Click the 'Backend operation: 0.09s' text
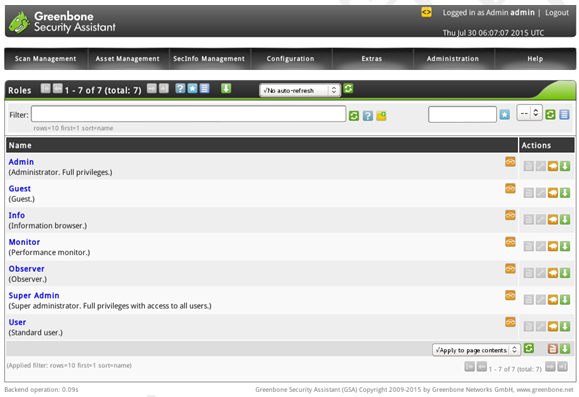The width and height of the screenshot is (579, 397). click(41, 390)
